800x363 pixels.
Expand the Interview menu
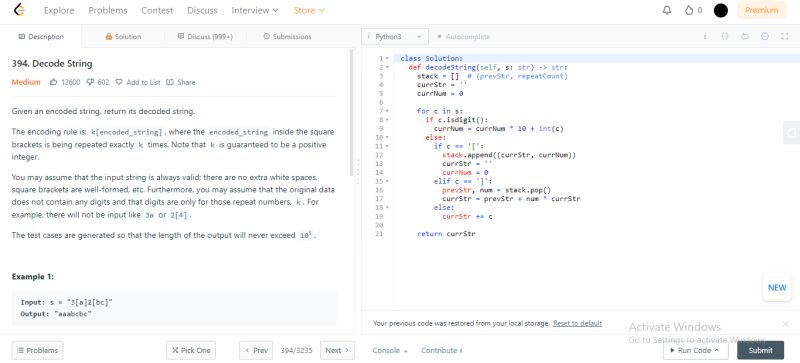coord(255,10)
